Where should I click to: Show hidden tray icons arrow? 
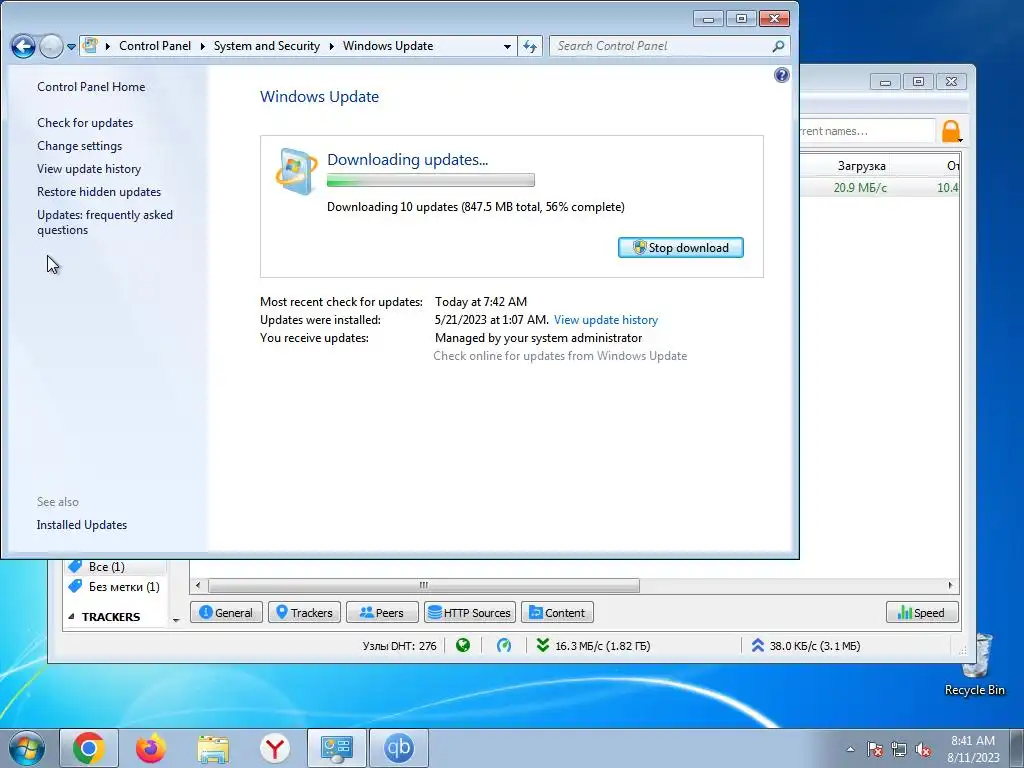850,749
